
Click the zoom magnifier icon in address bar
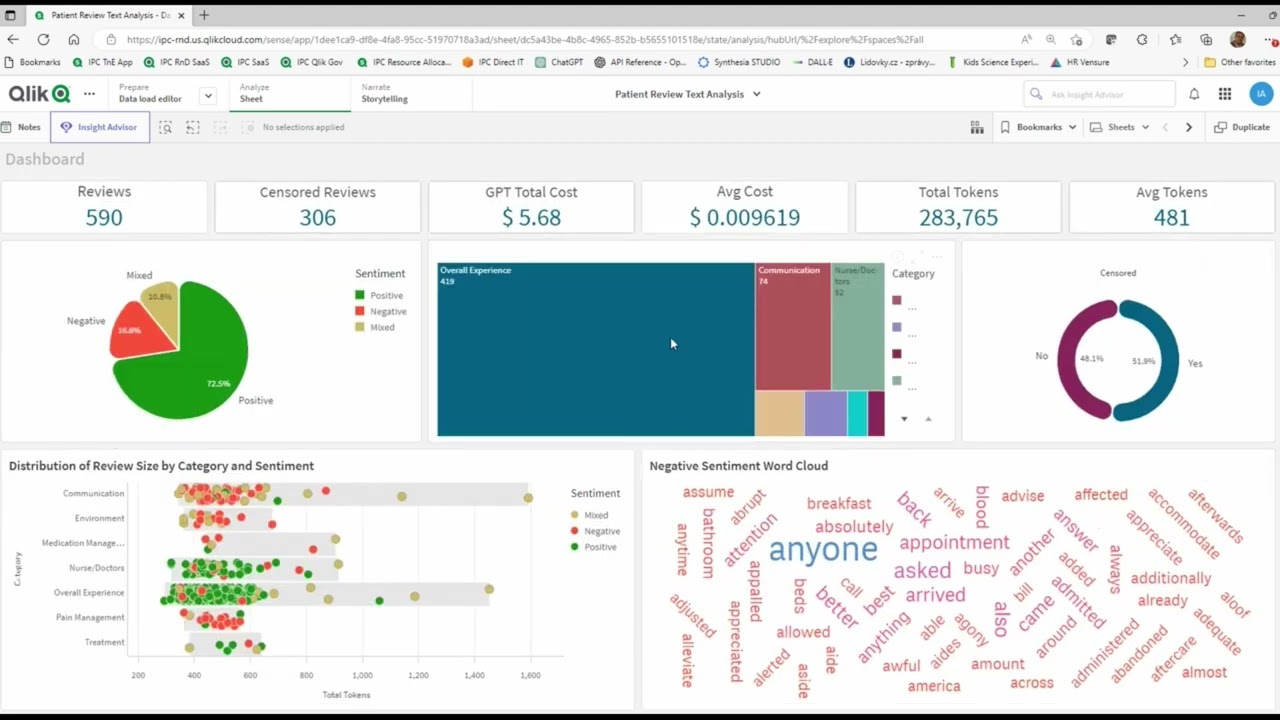coord(1051,39)
